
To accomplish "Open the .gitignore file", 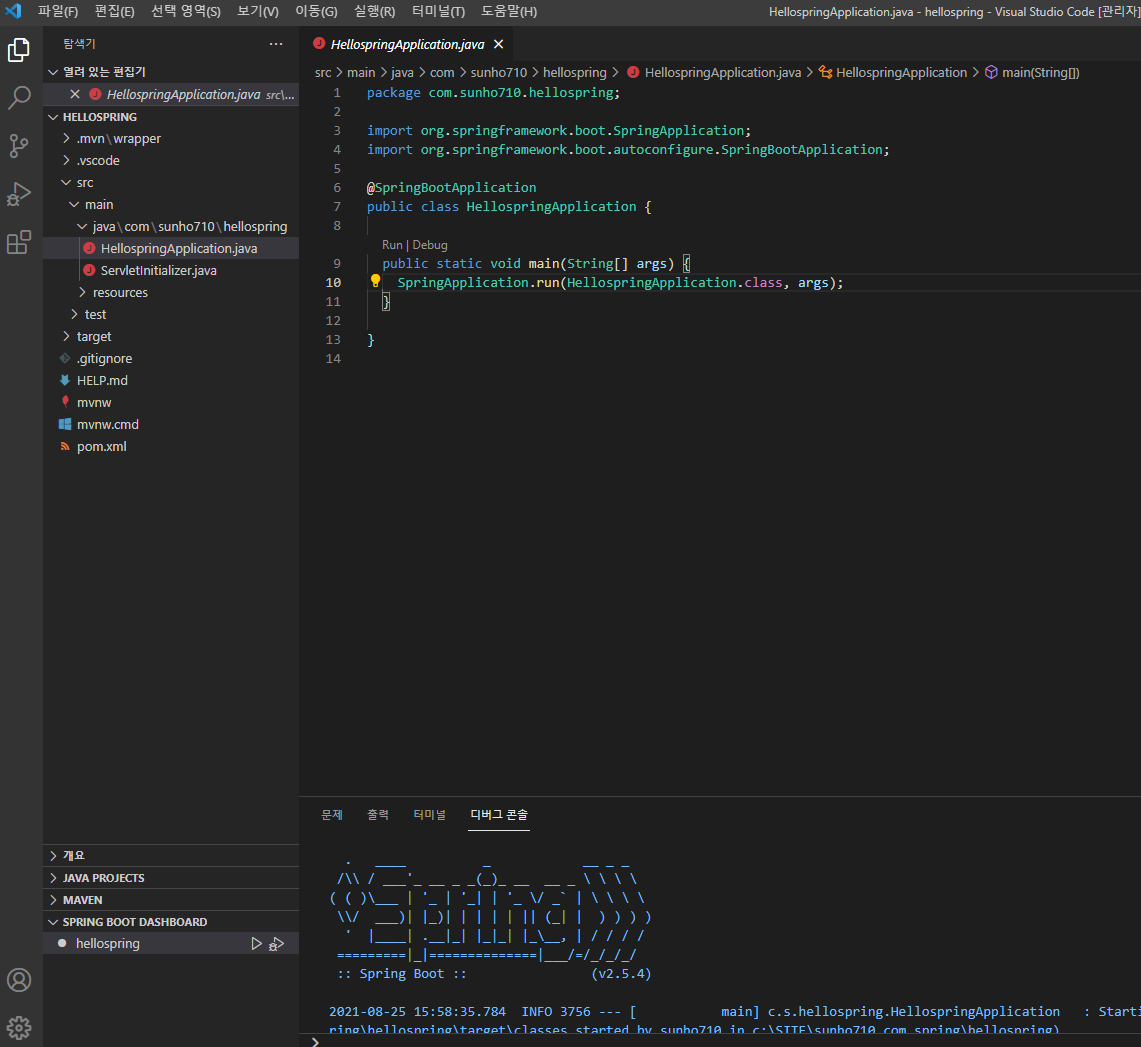I will click(x=104, y=359).
